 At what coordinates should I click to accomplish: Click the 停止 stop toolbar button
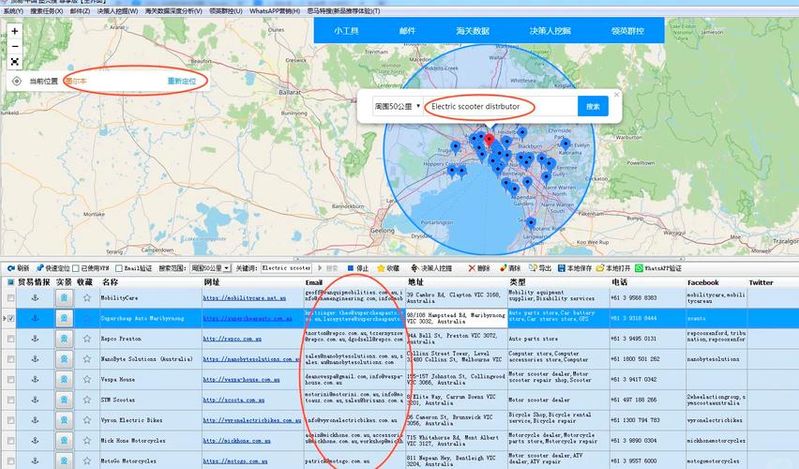358,268
